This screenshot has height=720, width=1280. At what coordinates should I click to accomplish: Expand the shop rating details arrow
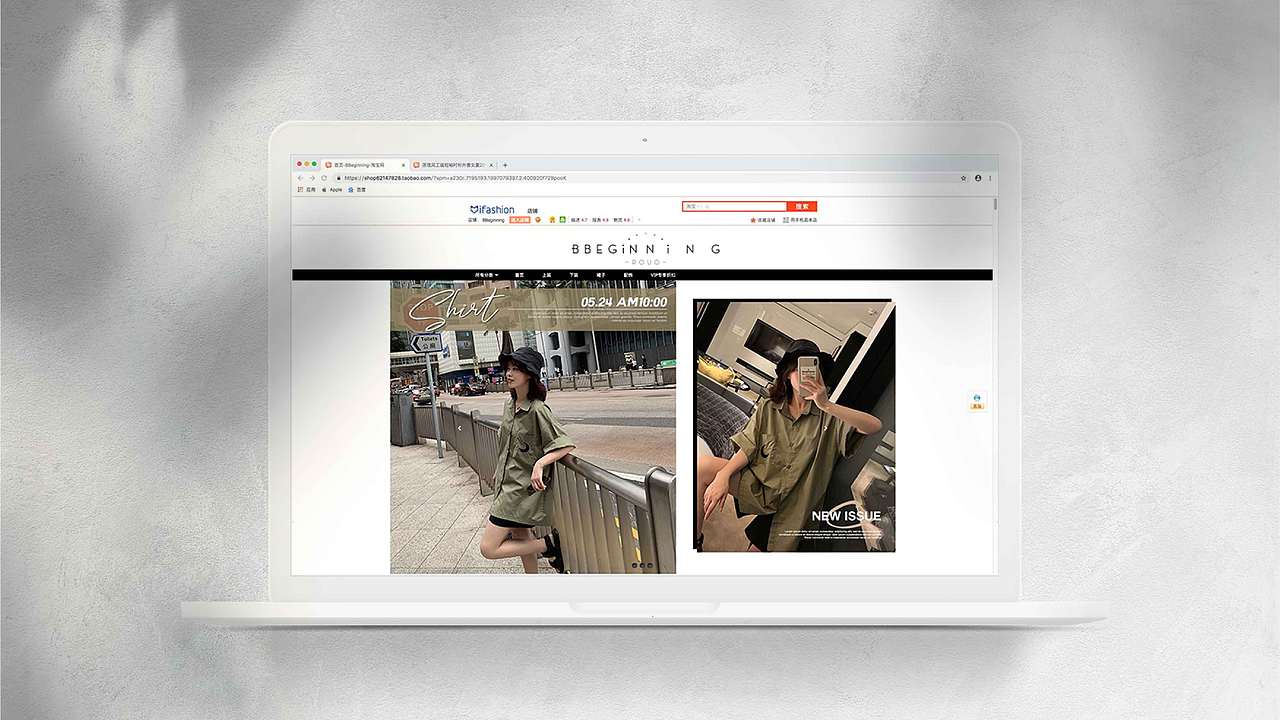click(x=639, y=220)
